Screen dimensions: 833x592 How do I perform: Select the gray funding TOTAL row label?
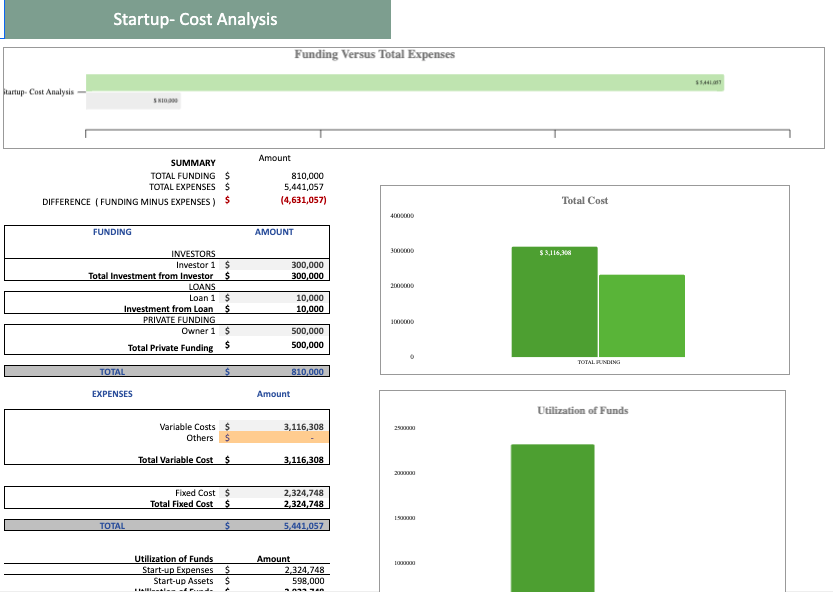point(112,372)
